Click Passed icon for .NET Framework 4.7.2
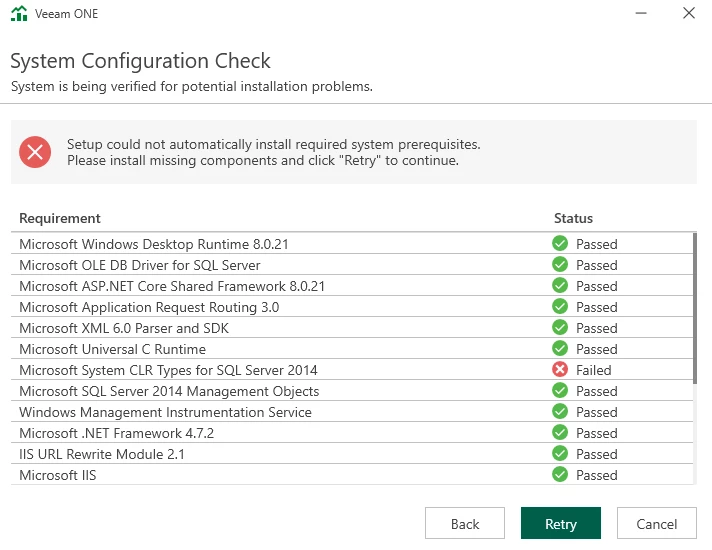The height and width of the screenshot is (550, 712). click(x=560, y=433)
